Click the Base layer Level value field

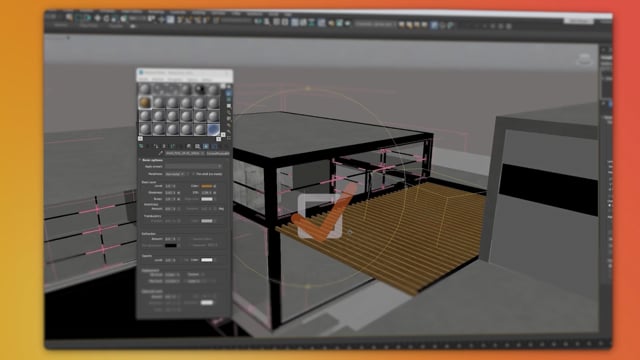(x=169, y=186)
